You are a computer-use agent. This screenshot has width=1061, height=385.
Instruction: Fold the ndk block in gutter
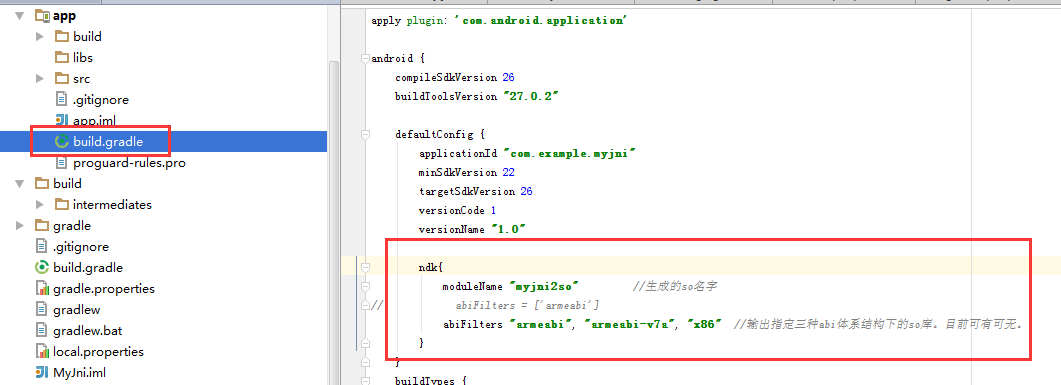pyautogui.click(x=366, y=267)
